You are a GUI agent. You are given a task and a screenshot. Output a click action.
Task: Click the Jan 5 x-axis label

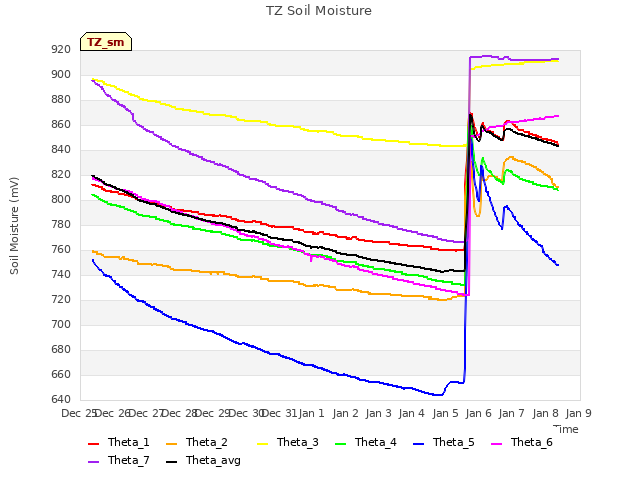[445, 413]
